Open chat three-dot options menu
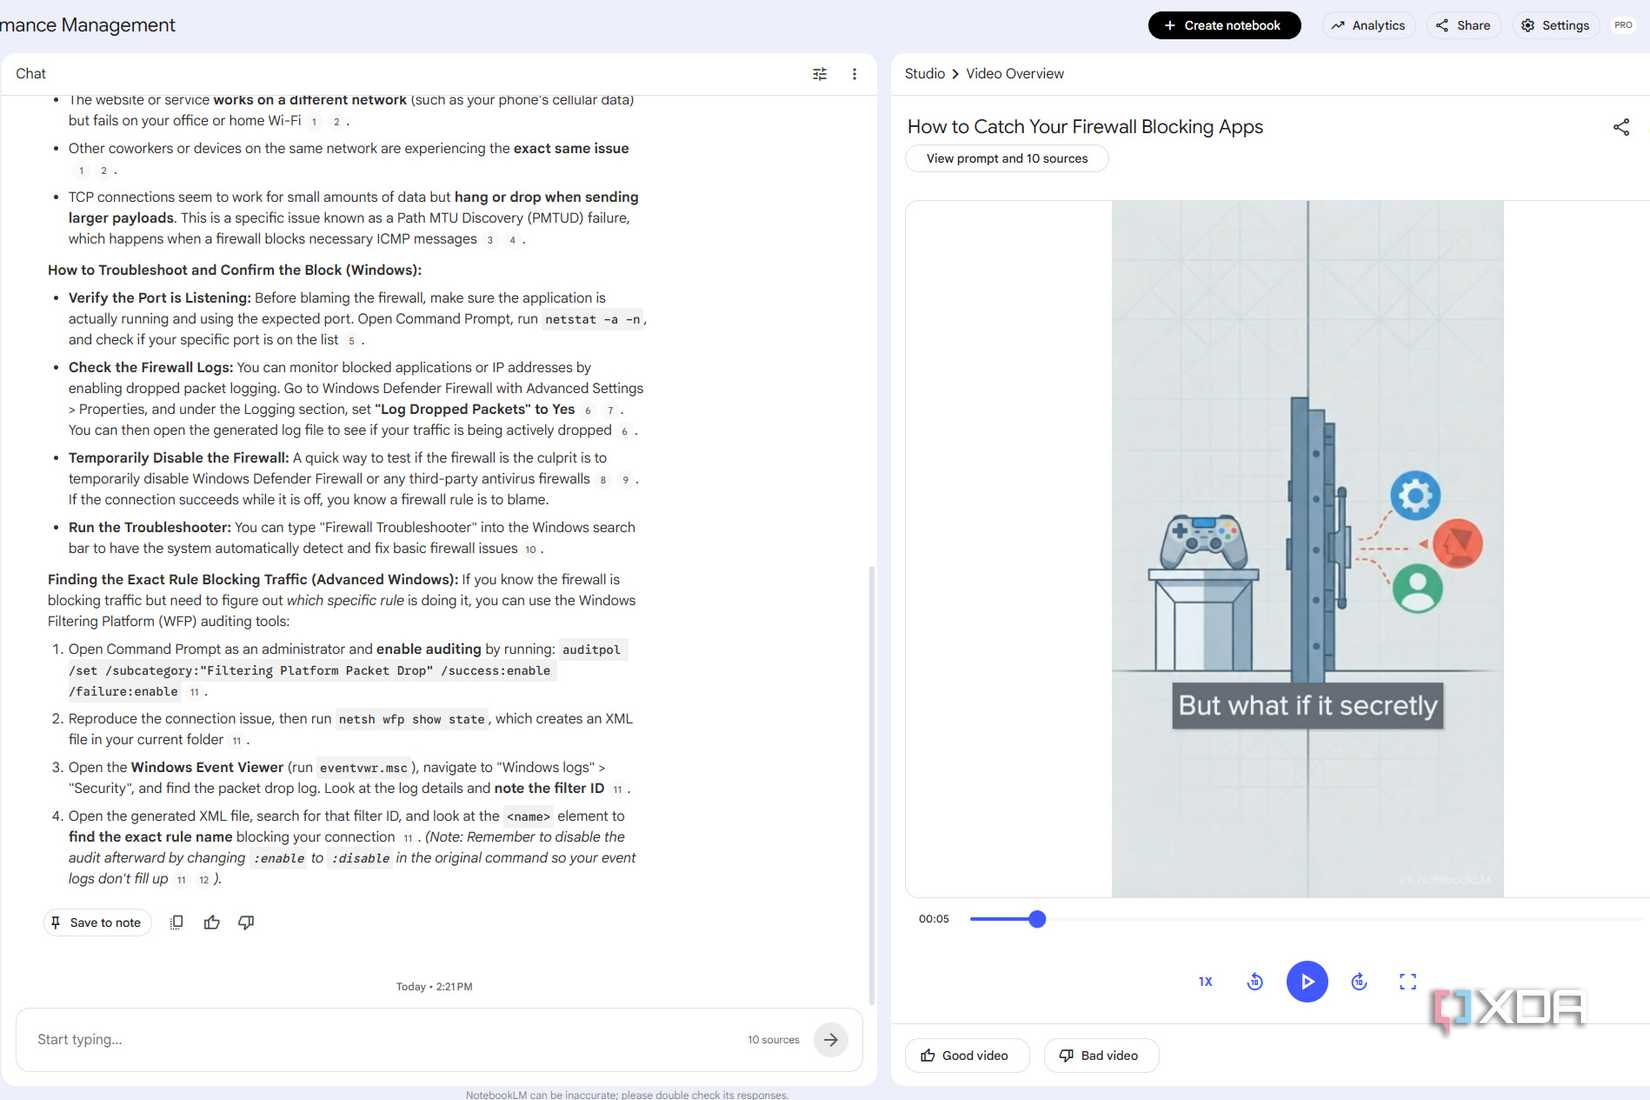The width and height of the screenshot is (1650, 1100). coord(854,74)
